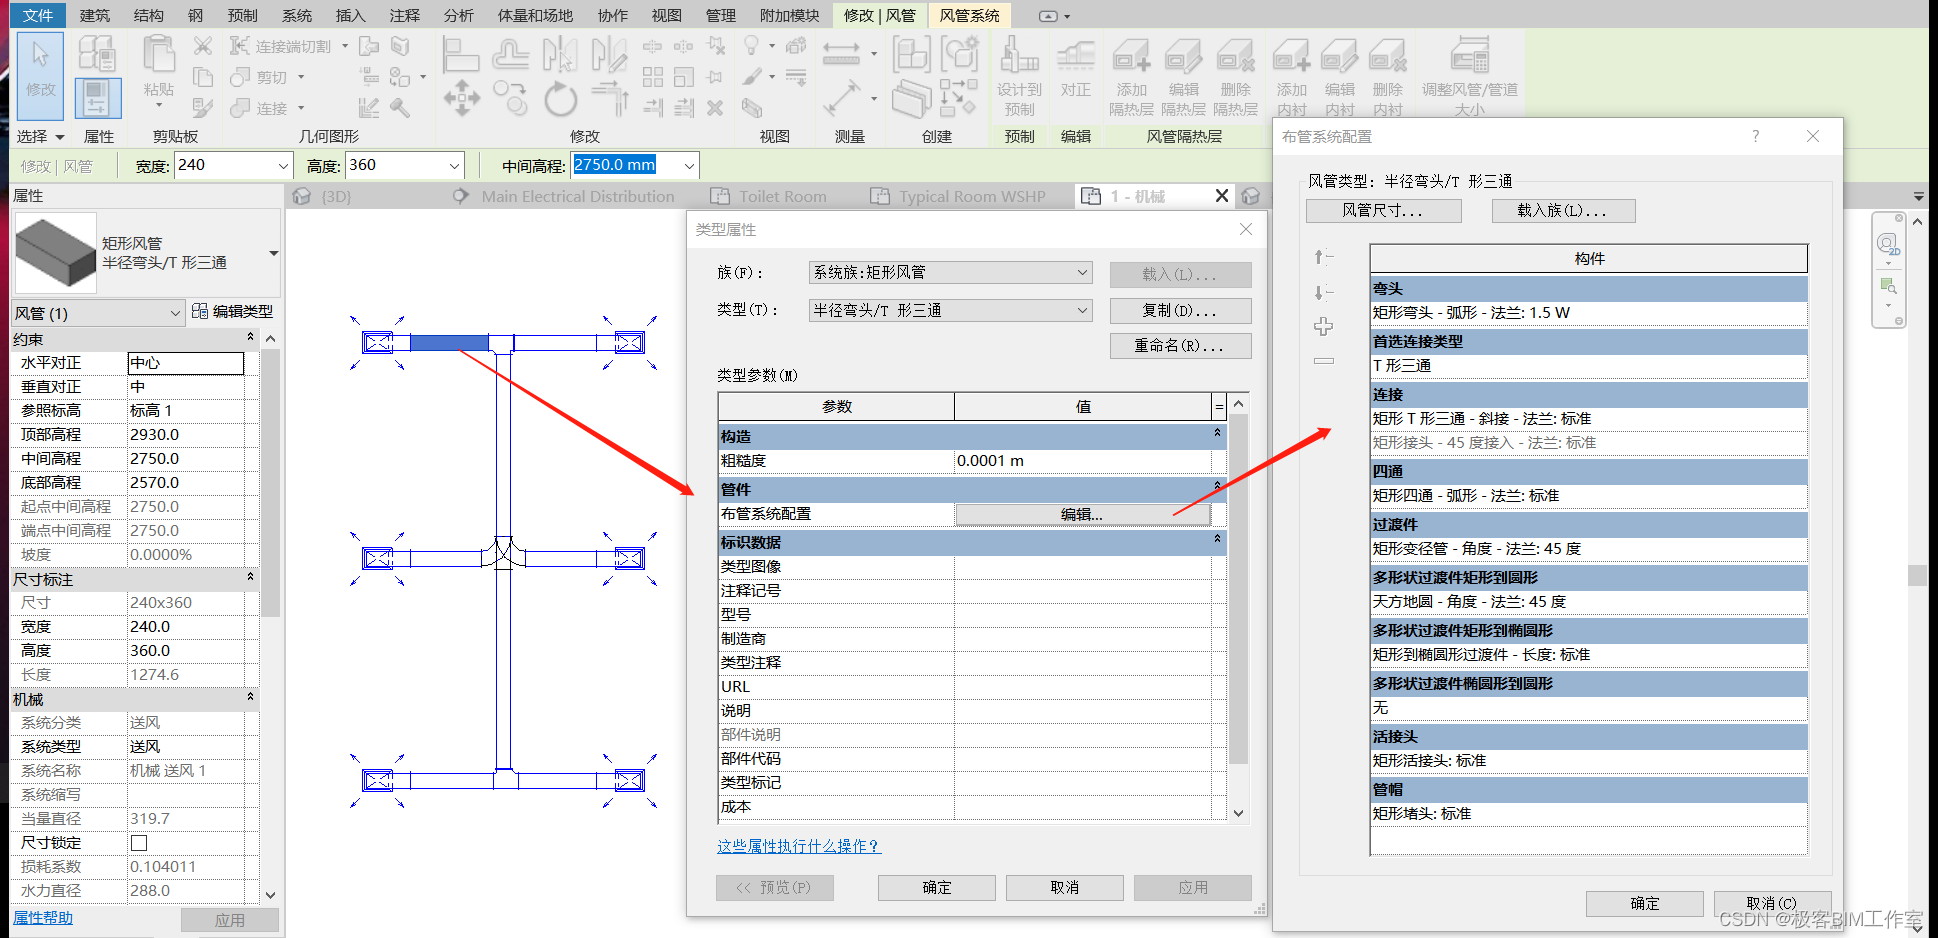Click 复制(D)... in 类型属性 dialog
1938x938 pixels.
pos(1180,310)
